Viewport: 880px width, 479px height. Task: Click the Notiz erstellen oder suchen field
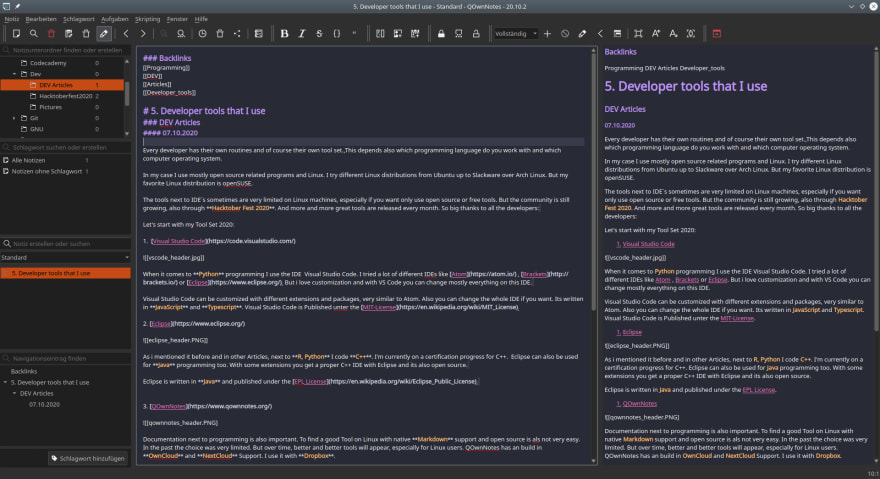click(66, 244)
